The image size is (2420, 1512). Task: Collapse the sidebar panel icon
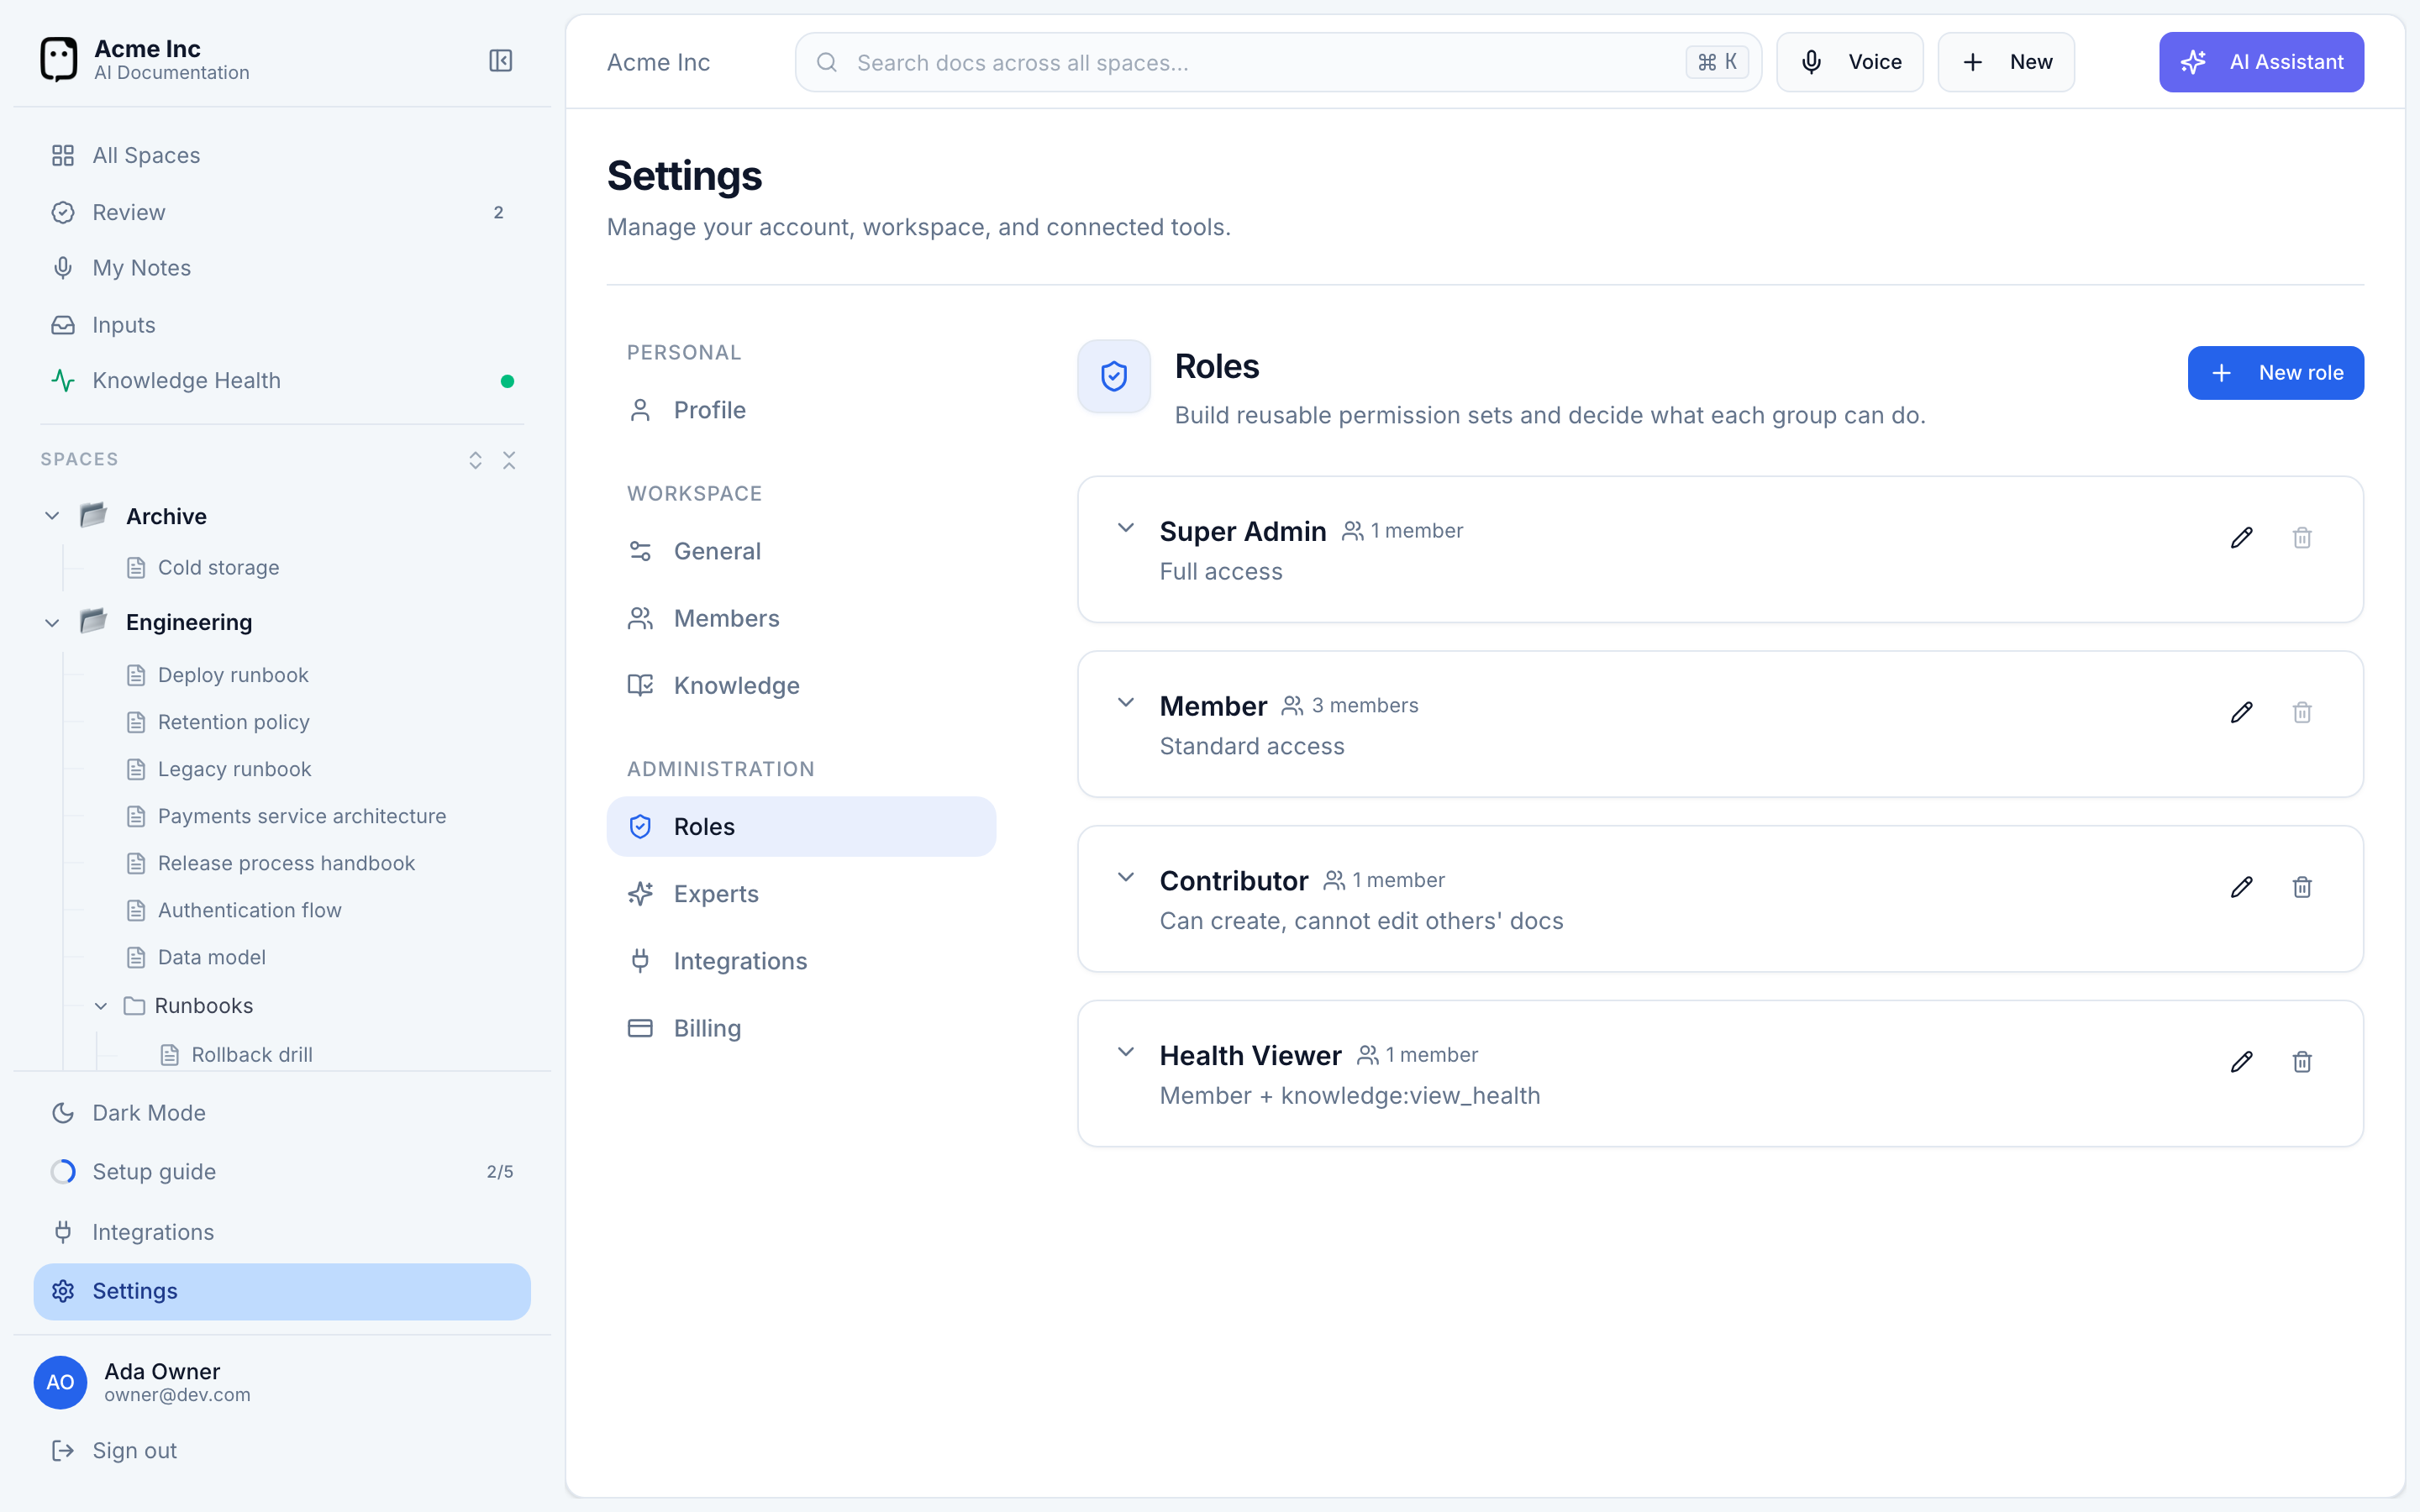point(500,61)
